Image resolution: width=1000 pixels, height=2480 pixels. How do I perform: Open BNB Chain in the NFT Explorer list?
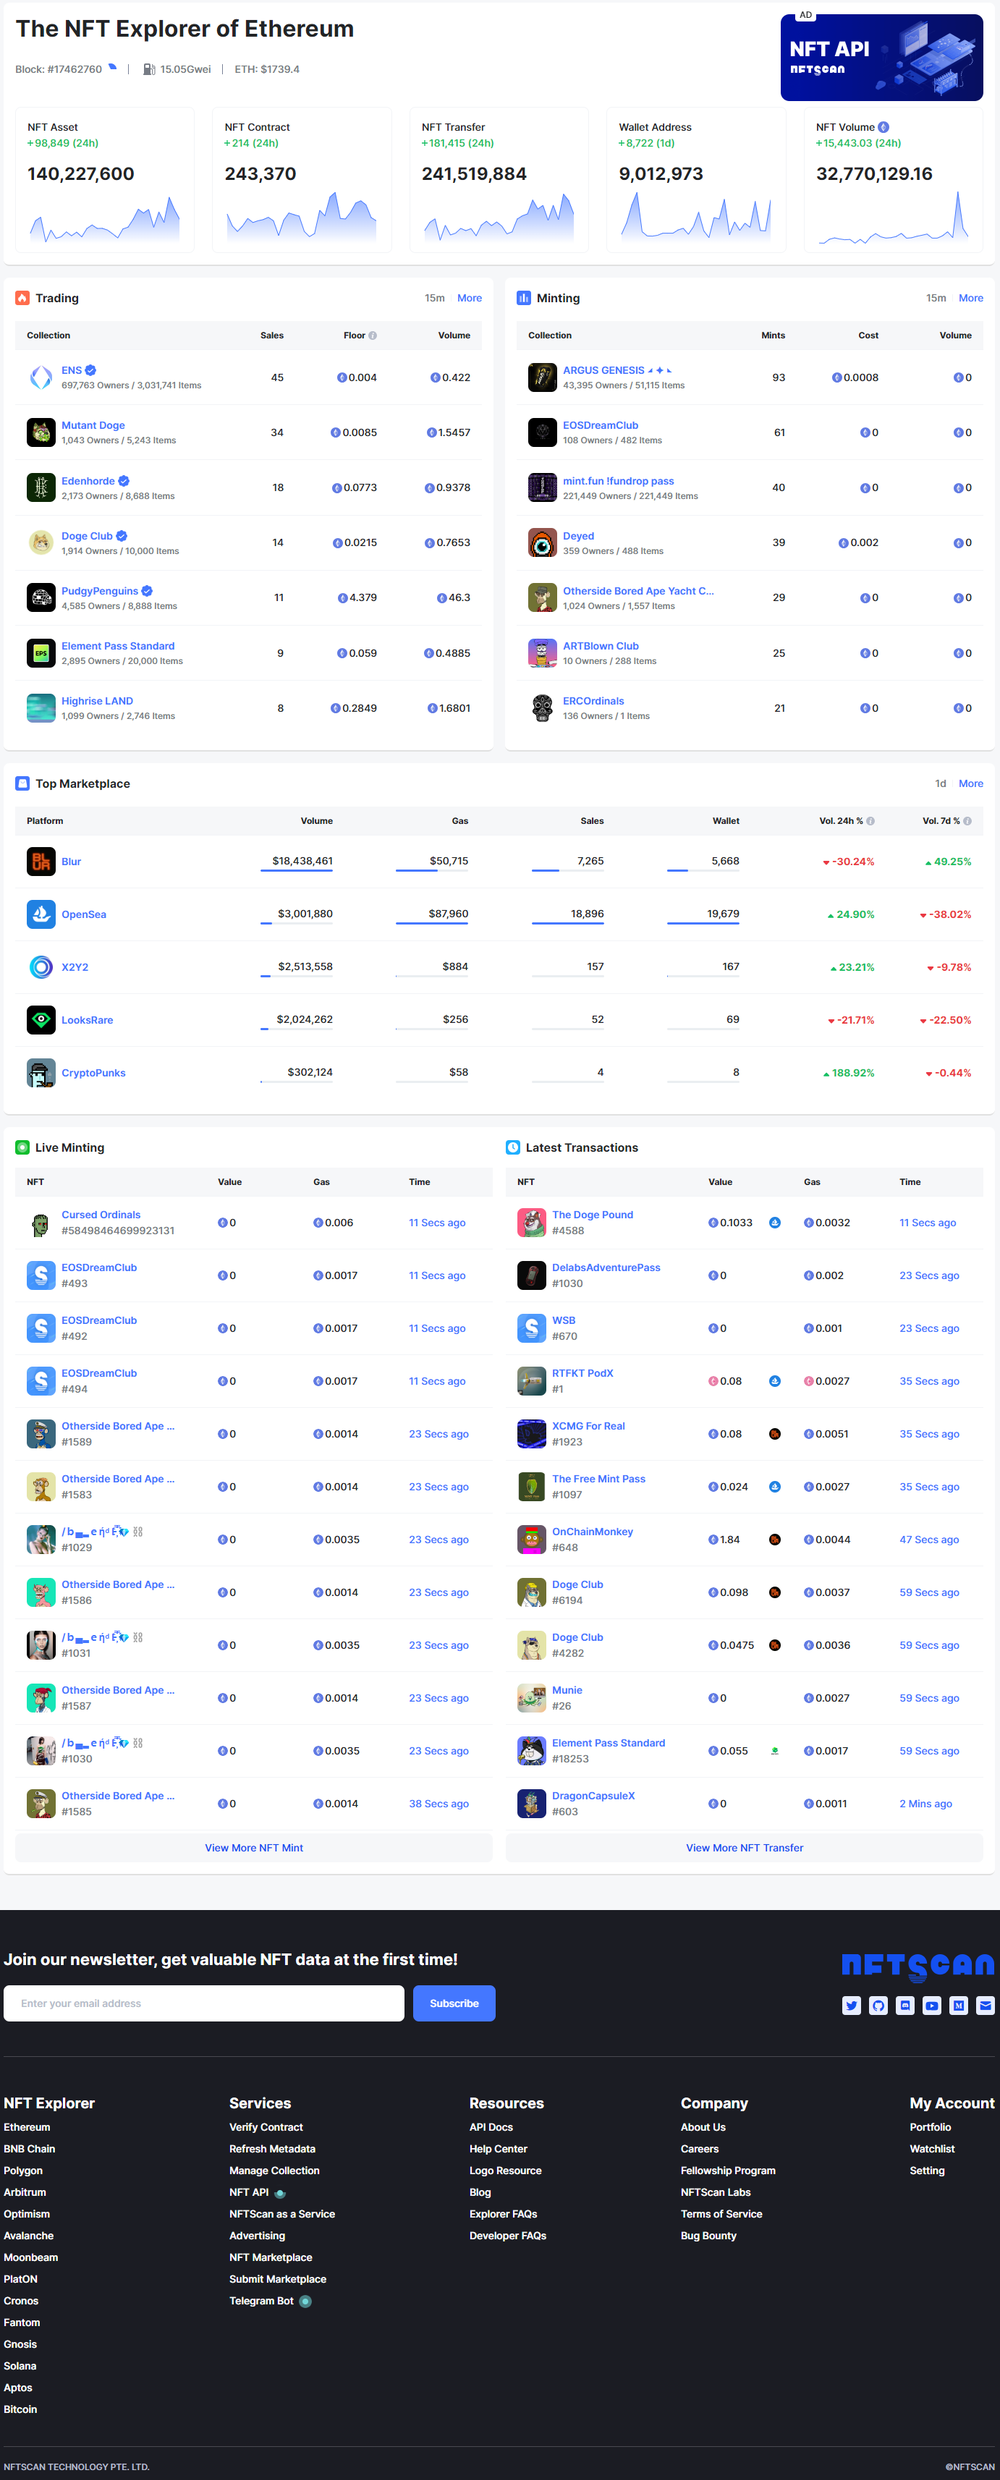click(29, 2149)
